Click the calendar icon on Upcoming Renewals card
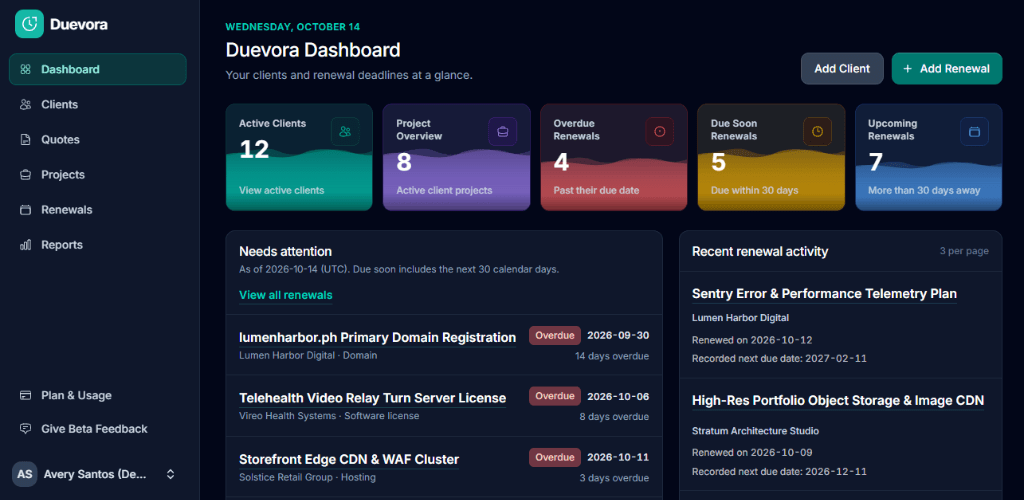Viewport: 1024px width, 500px height. click(974, 131)
